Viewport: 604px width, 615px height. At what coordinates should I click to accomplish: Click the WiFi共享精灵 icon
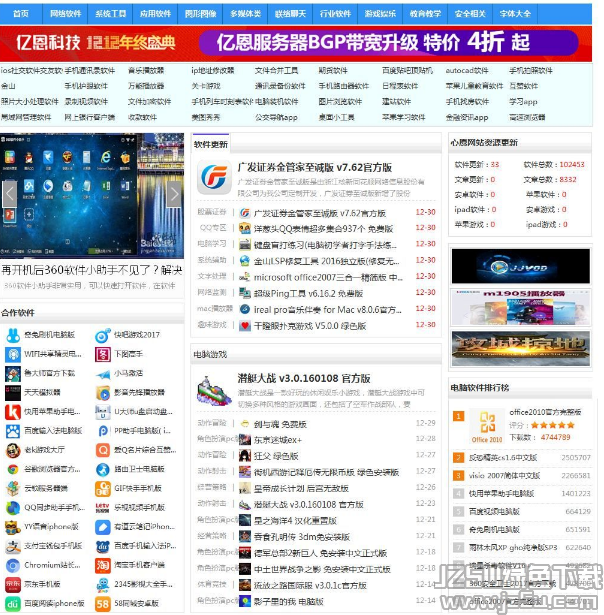(x=13, y=354)
